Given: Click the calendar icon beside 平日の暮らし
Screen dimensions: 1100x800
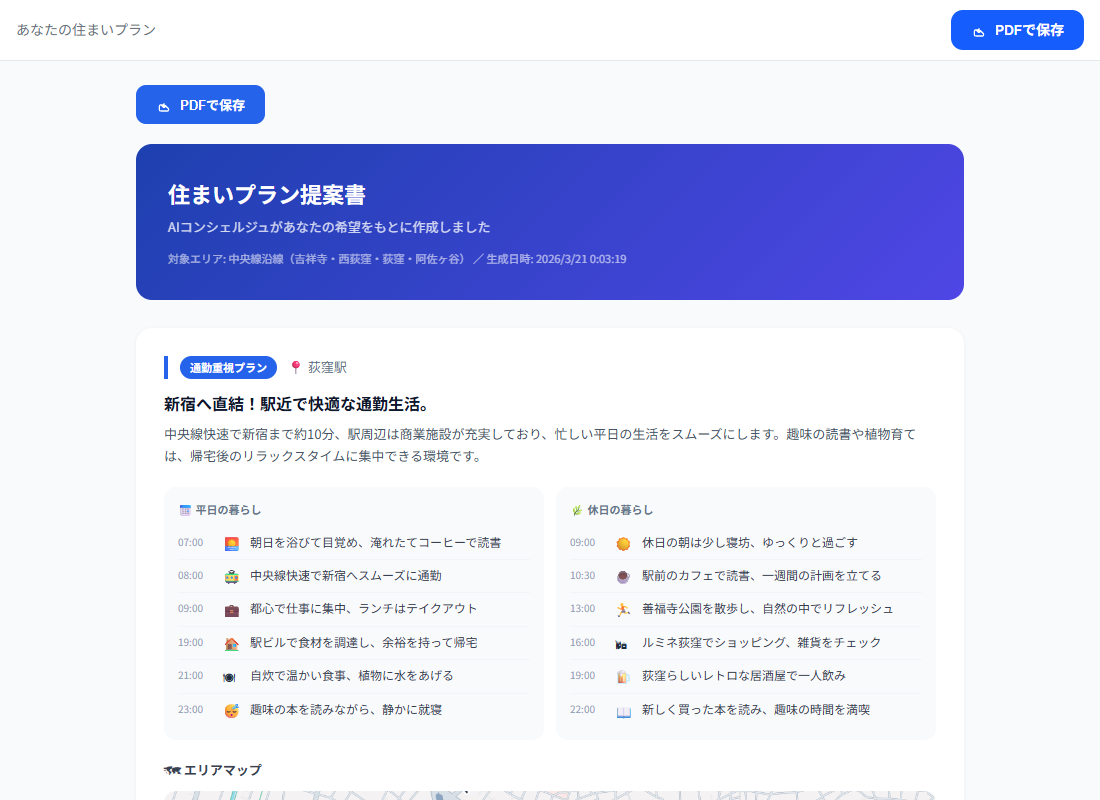Looking at the screenshot, I should click(184, 510).
